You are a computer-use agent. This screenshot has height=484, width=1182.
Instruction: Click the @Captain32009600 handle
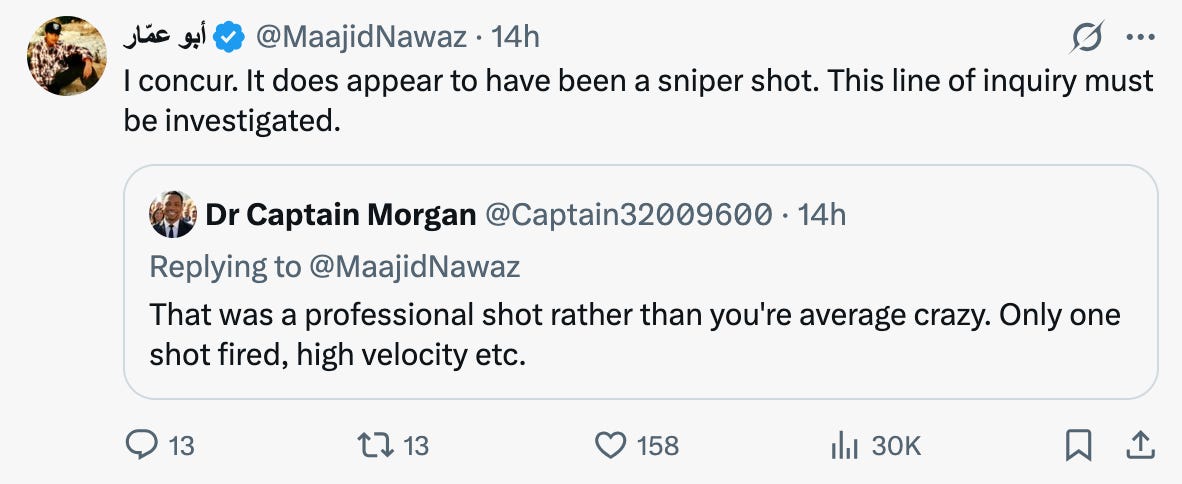click(x=628, y=214)
